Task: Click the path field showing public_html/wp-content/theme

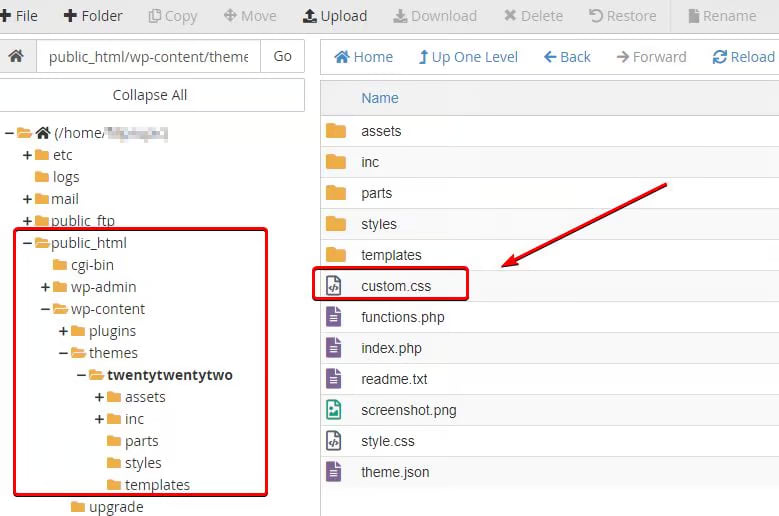Action: pyautogui.click(x=148, y=57)
